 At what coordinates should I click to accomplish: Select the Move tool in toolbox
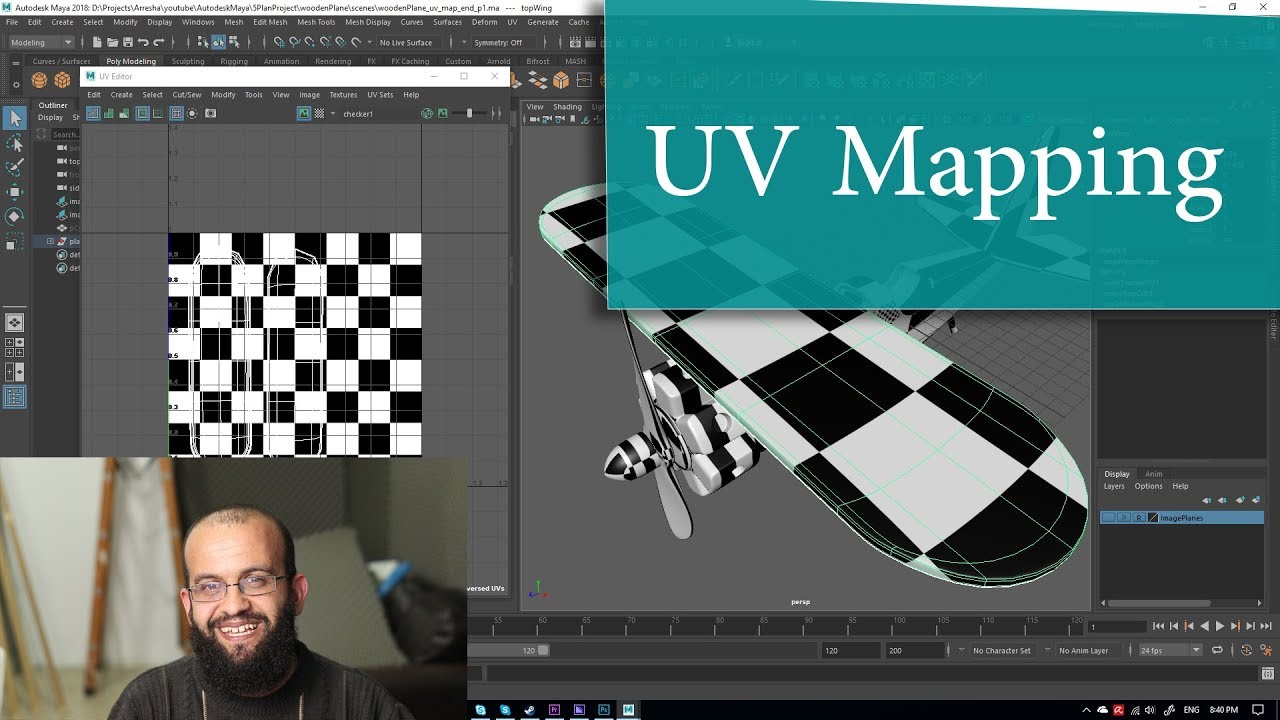pyautogui.click(x=15, y=192)
